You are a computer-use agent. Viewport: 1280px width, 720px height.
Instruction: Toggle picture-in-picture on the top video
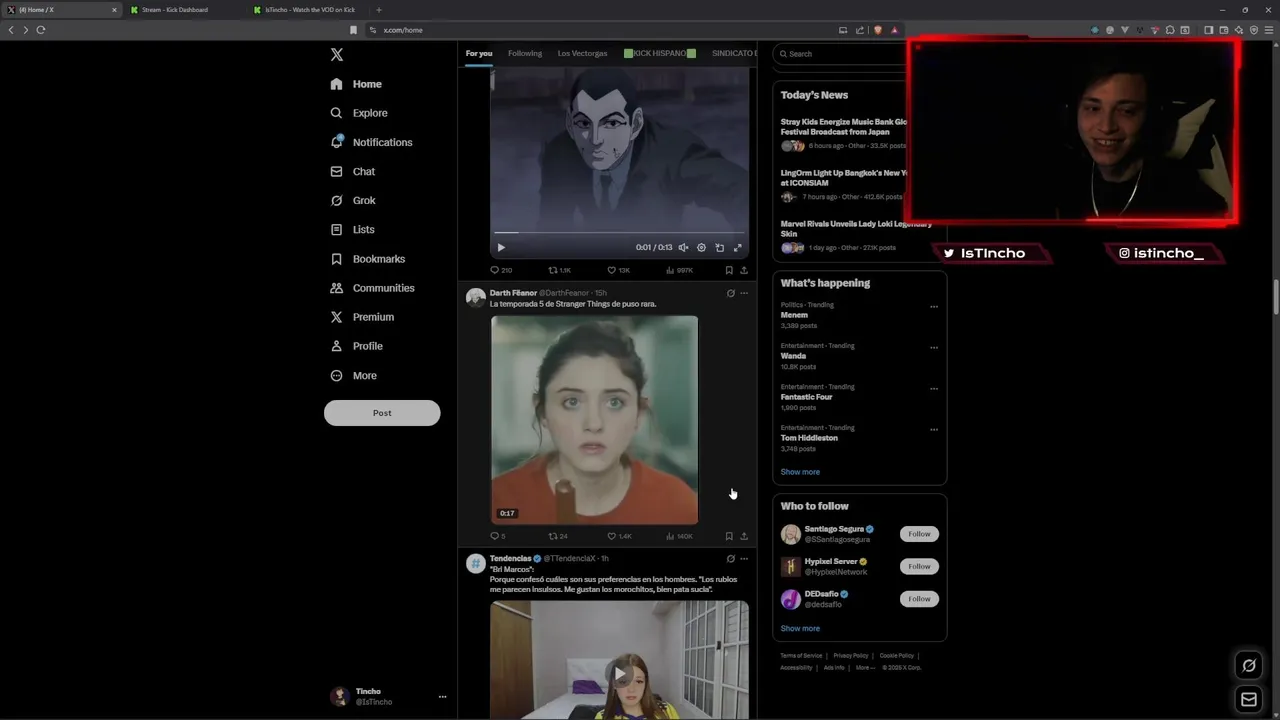click(719, 247)
